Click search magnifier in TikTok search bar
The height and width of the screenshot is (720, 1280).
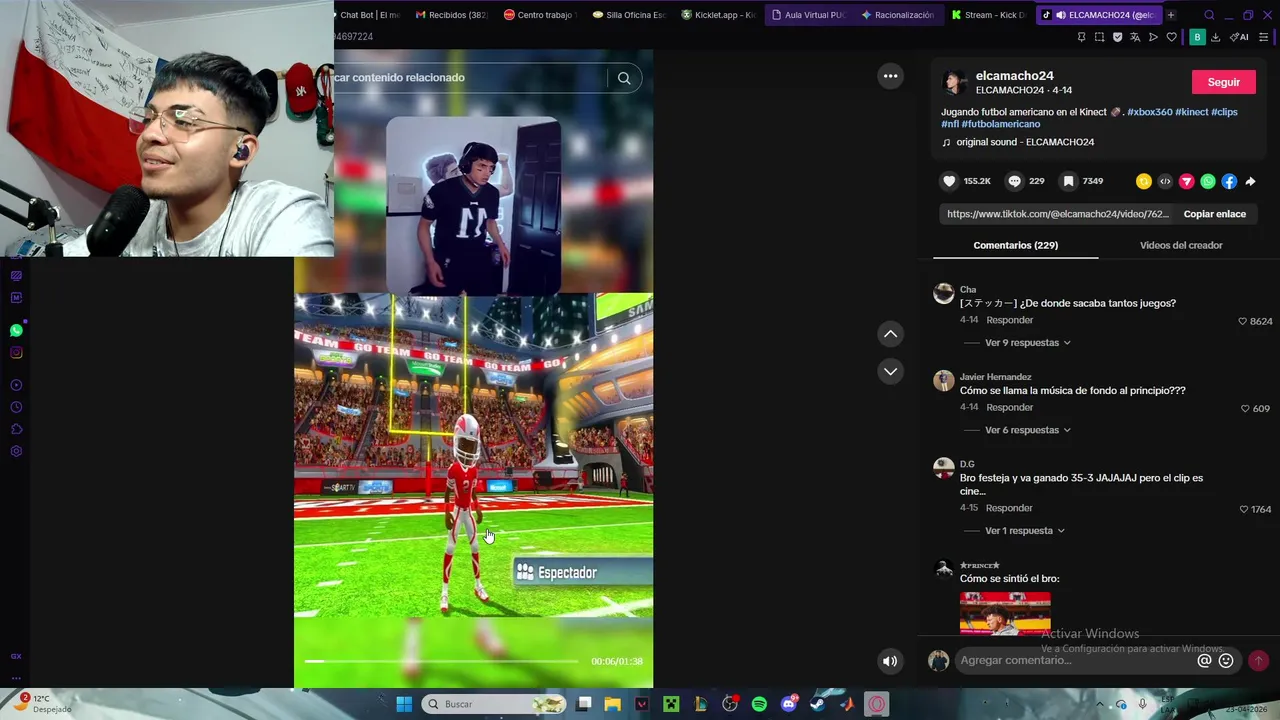coord(624,78)
